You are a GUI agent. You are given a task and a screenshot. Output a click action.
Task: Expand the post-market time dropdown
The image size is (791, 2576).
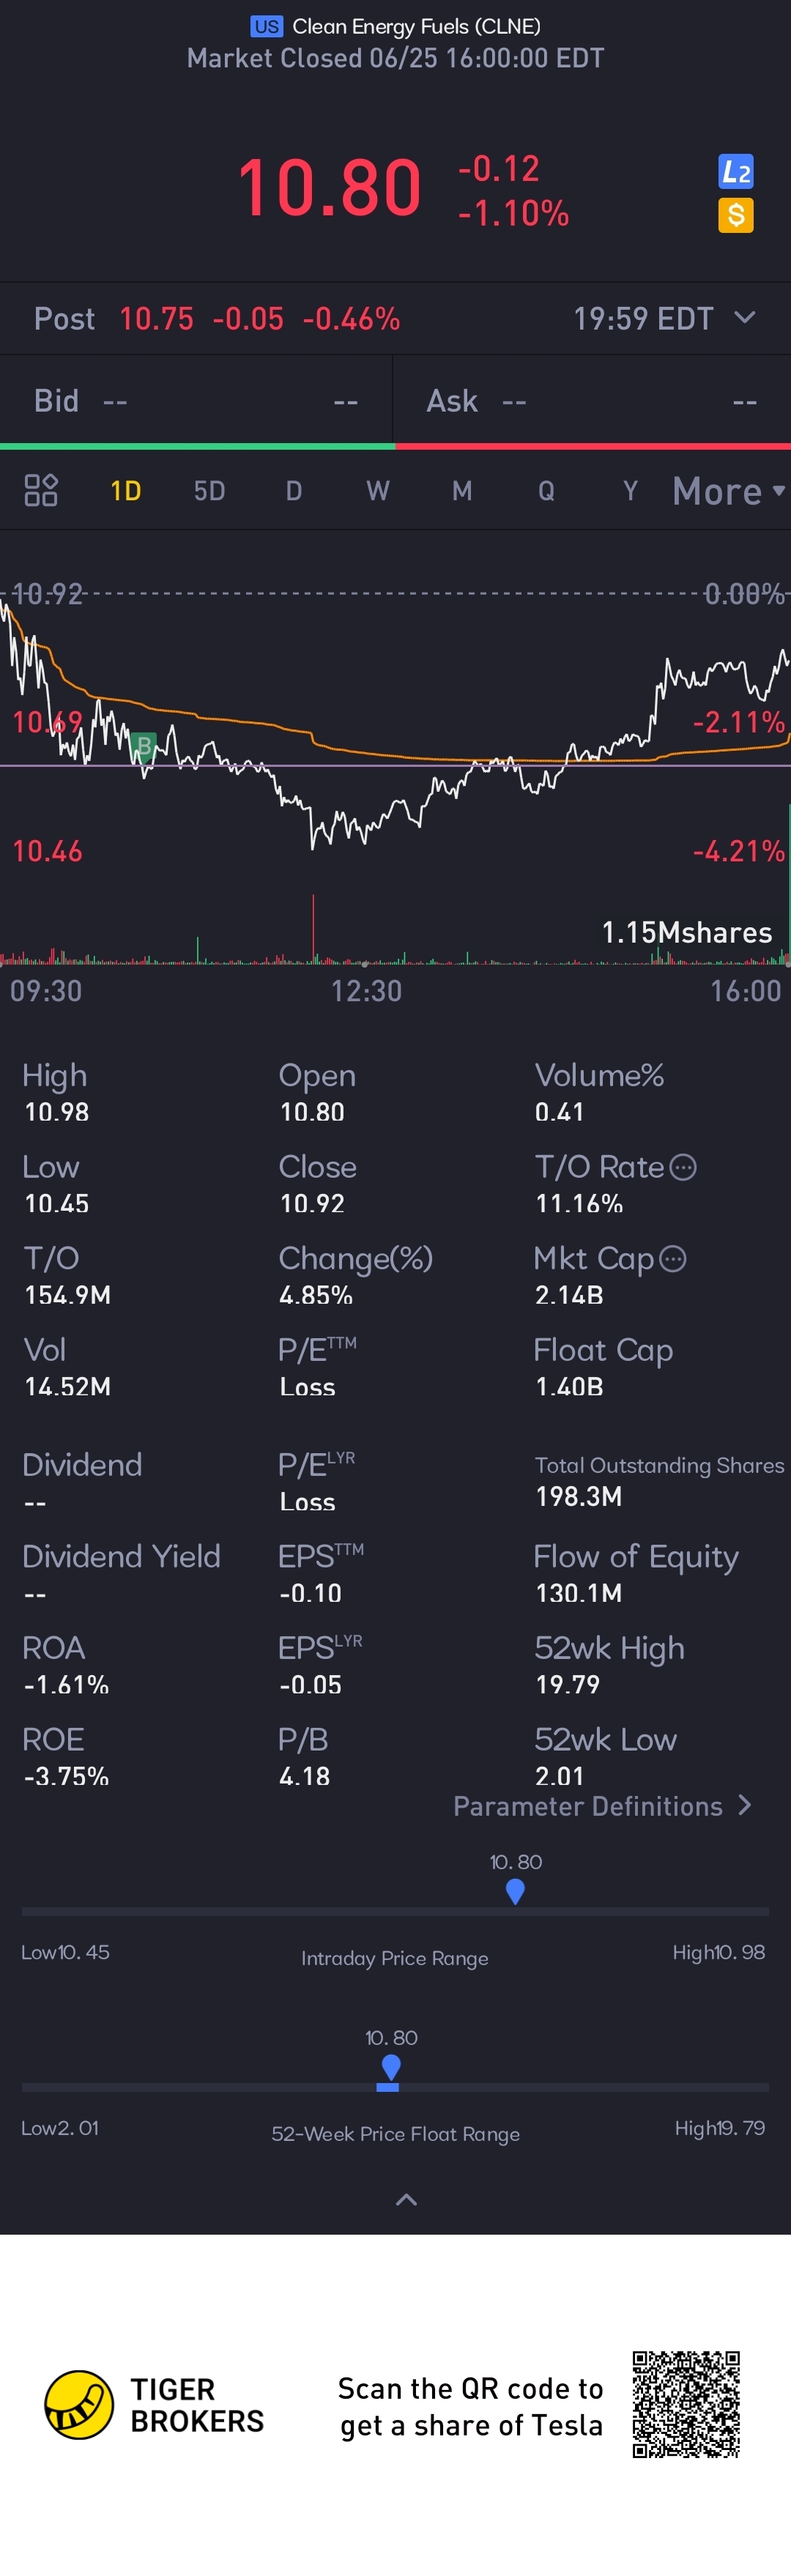tap(744, 318)
